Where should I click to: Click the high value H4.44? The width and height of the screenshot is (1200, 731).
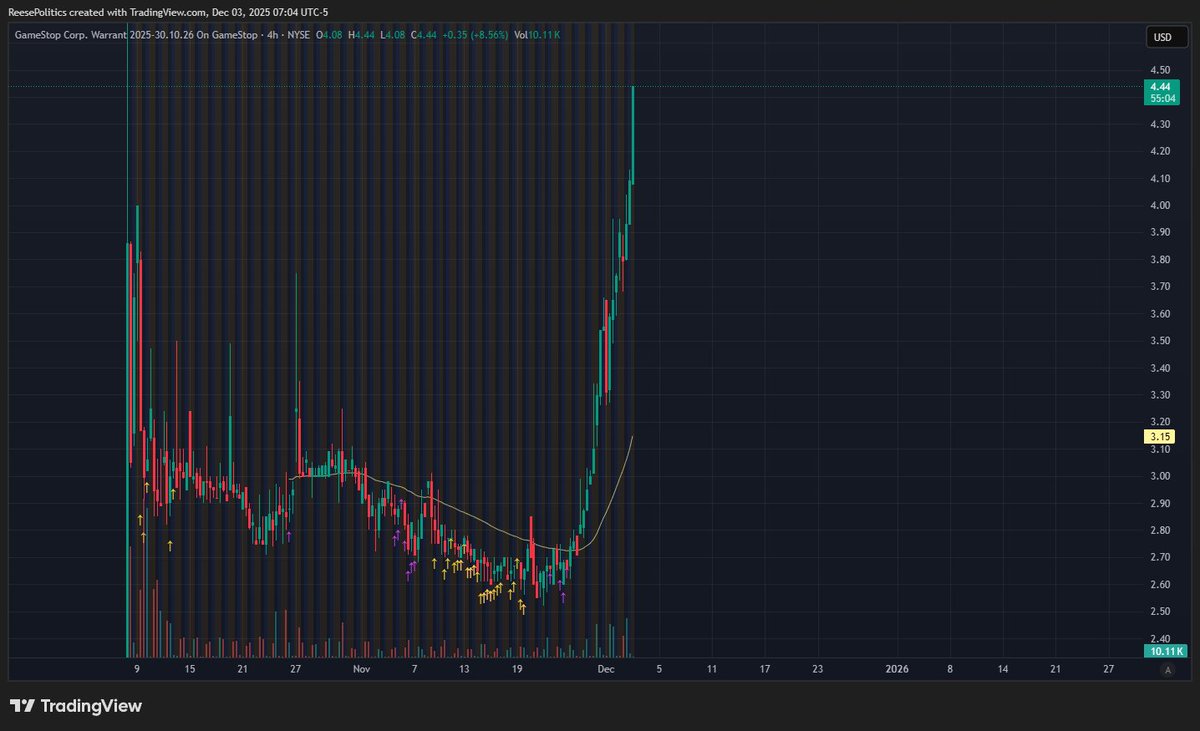362,35
